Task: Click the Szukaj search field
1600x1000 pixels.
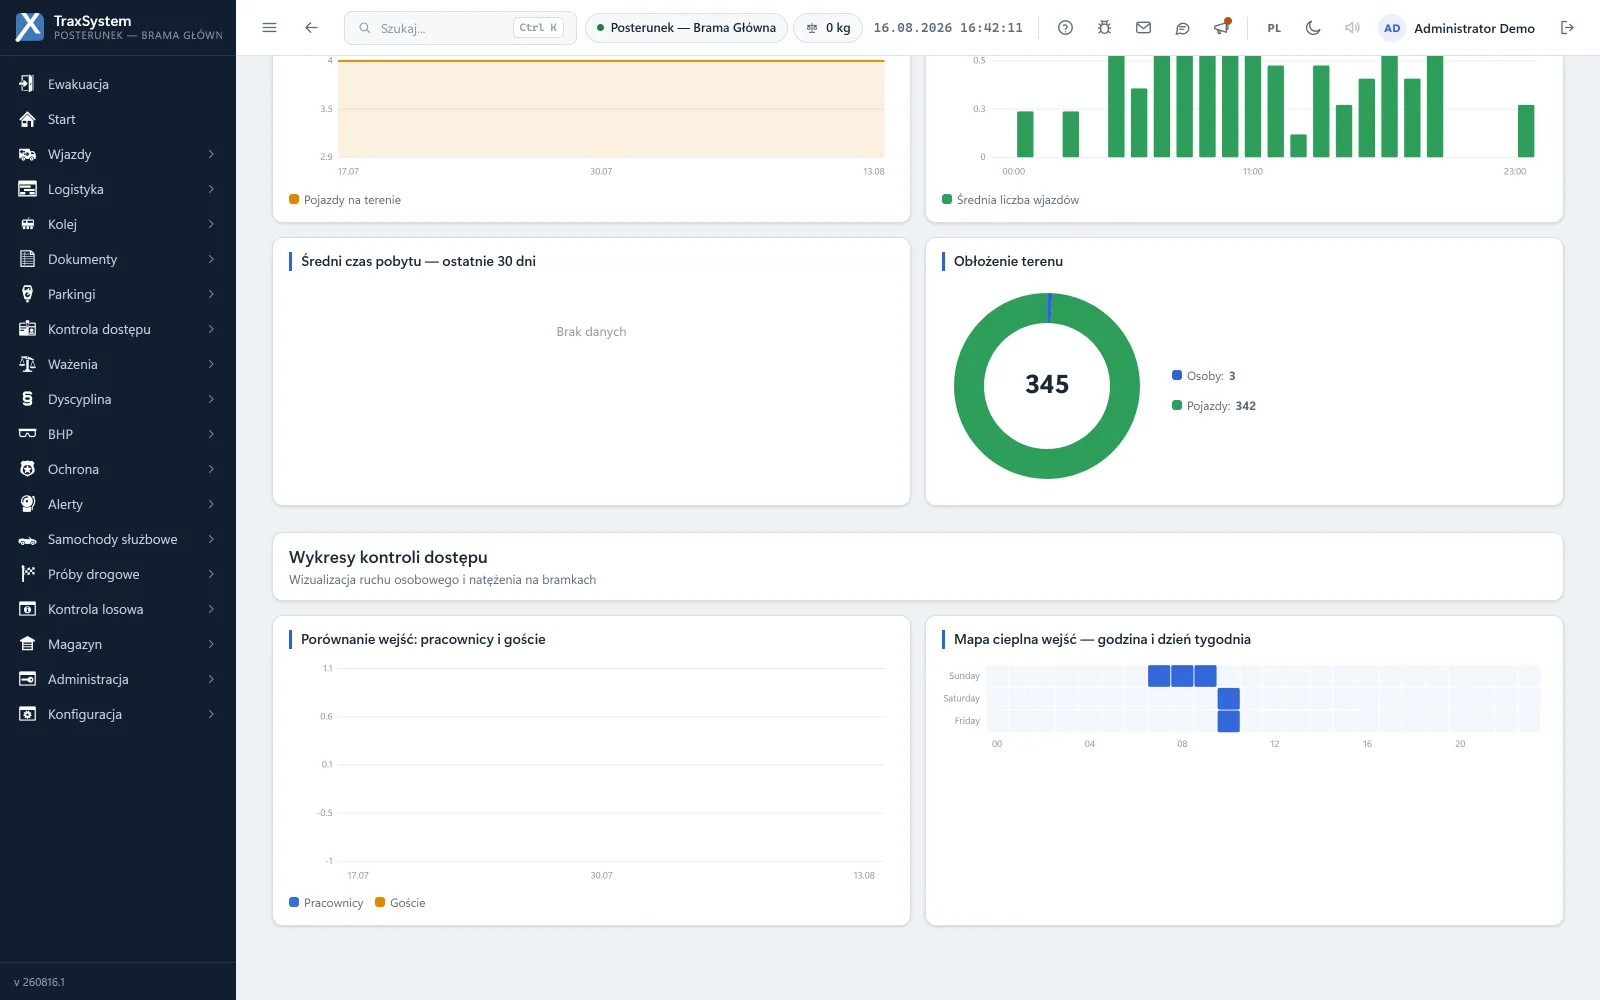Action: pyautogui.click(x=460, y=28)
